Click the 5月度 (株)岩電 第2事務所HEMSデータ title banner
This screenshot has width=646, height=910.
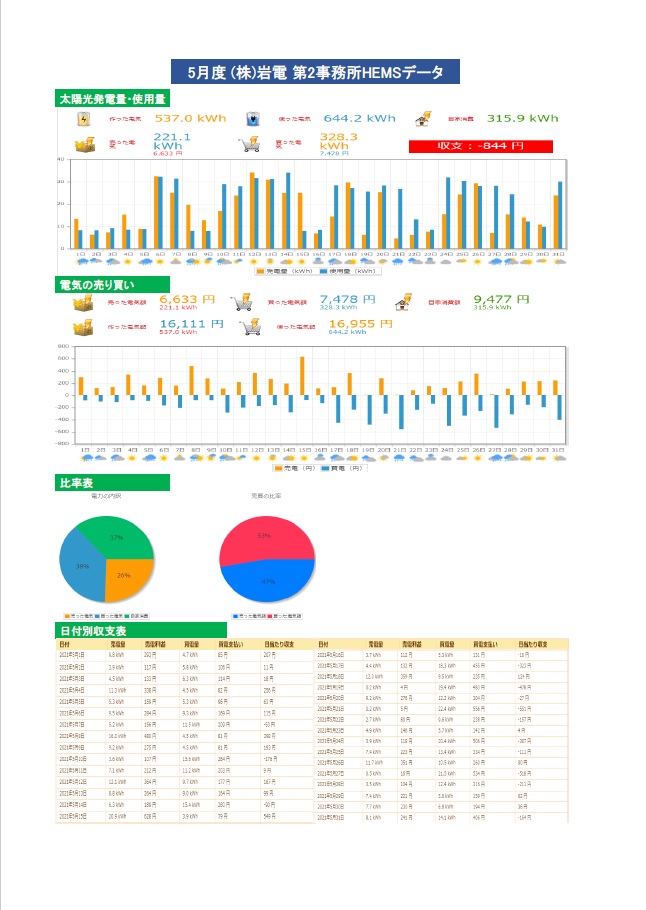(315, 72)
